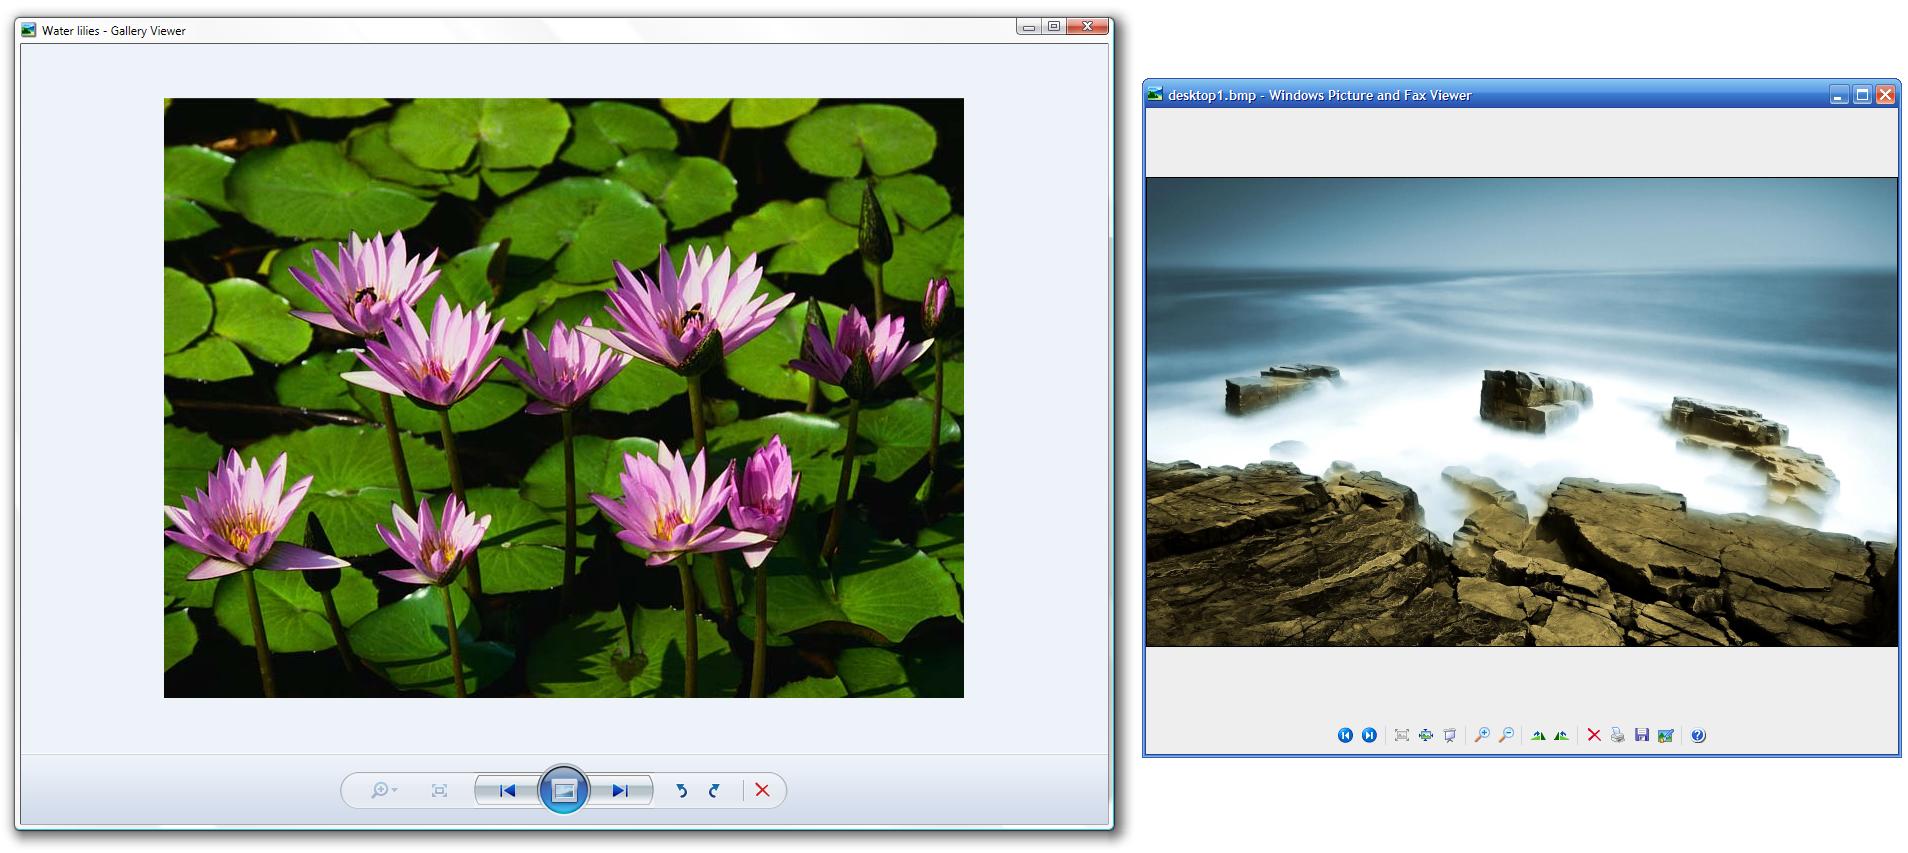Click the Water lilies photo
1908x853 pixels.
pyautogui.click(x=563, y=397)
